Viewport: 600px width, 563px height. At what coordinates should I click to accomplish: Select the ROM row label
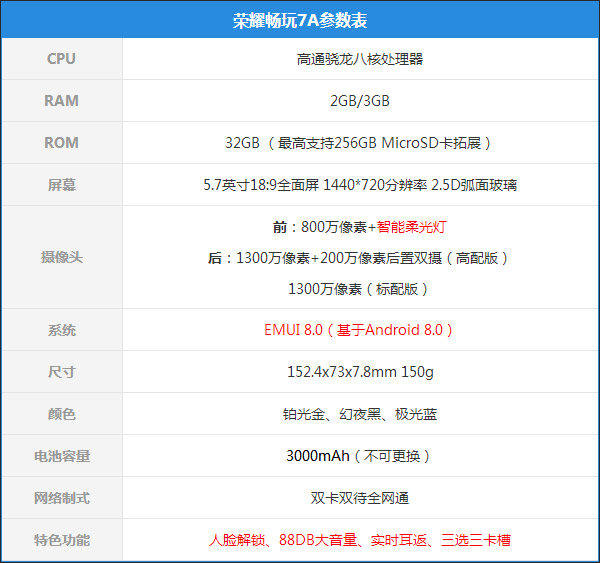coord(61,143)
